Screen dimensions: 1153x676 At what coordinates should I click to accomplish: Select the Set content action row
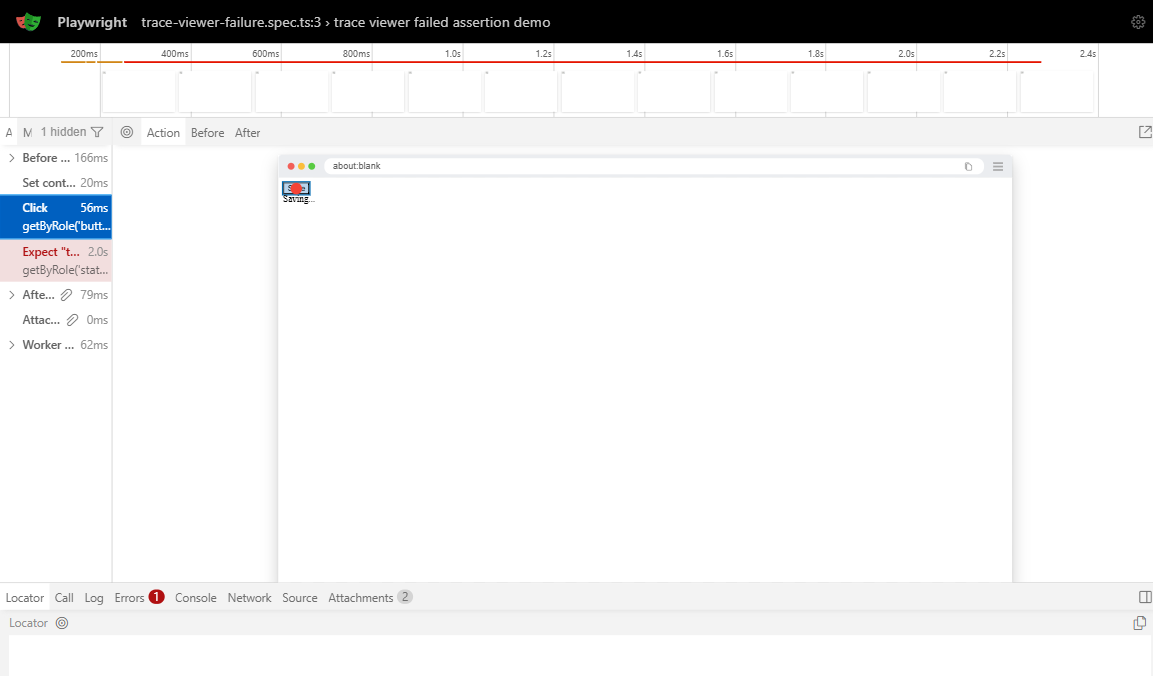coord(56,183)
